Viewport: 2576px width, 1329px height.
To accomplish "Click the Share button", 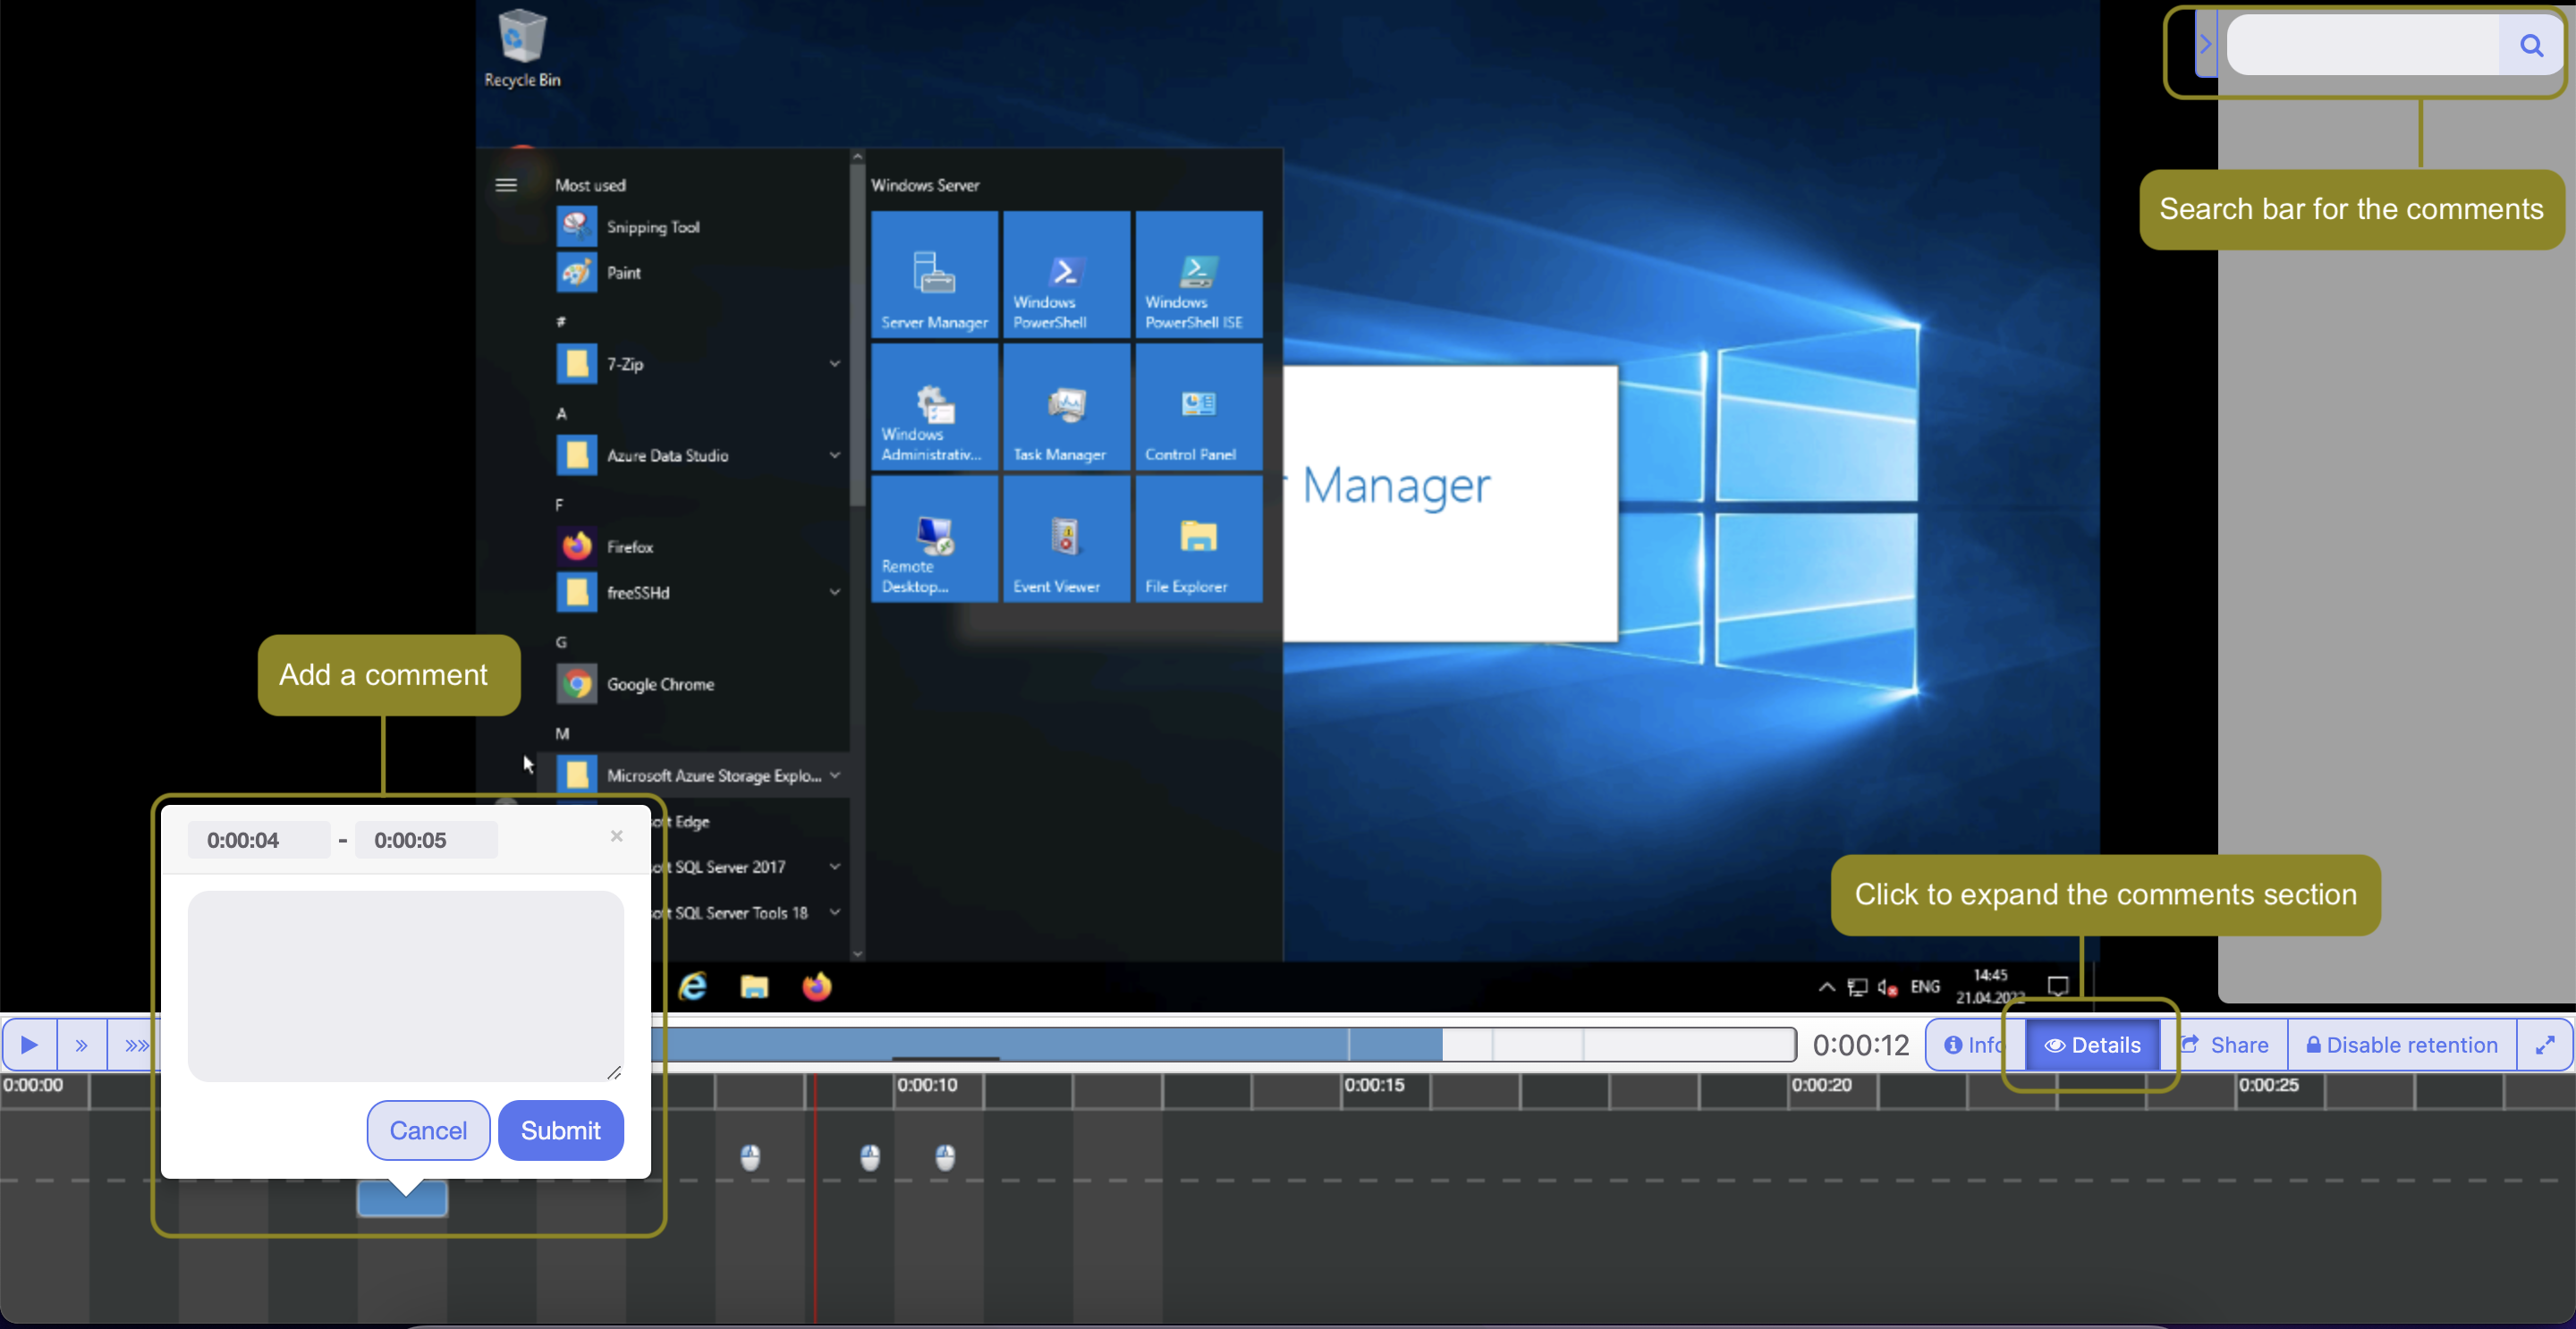I will [x=2225, y=1045].
